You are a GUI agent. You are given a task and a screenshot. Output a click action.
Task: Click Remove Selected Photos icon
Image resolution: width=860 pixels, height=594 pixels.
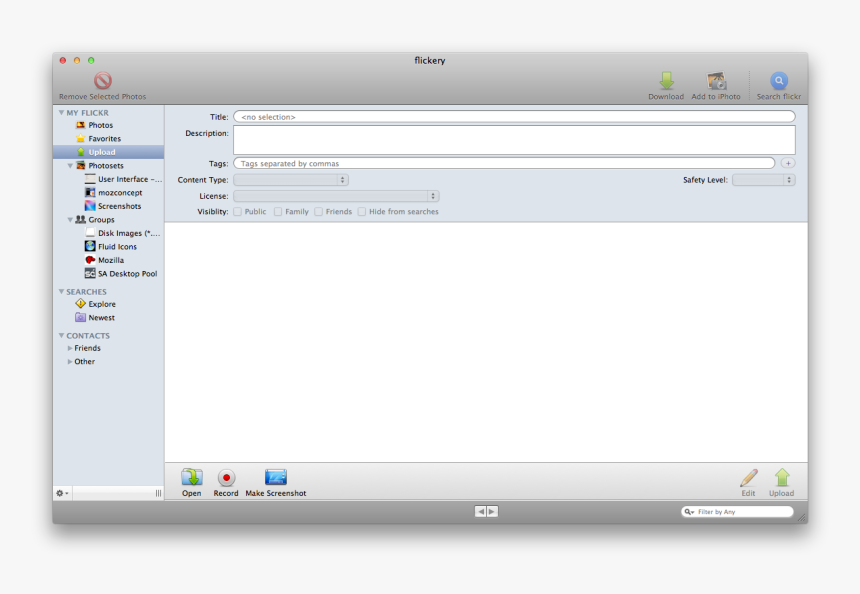click(103, 81)
